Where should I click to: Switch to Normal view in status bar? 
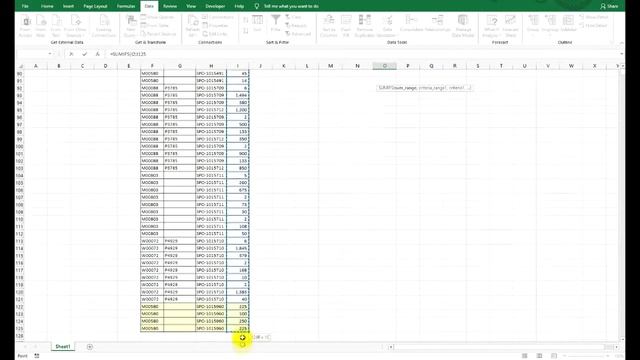coord(524,356)
